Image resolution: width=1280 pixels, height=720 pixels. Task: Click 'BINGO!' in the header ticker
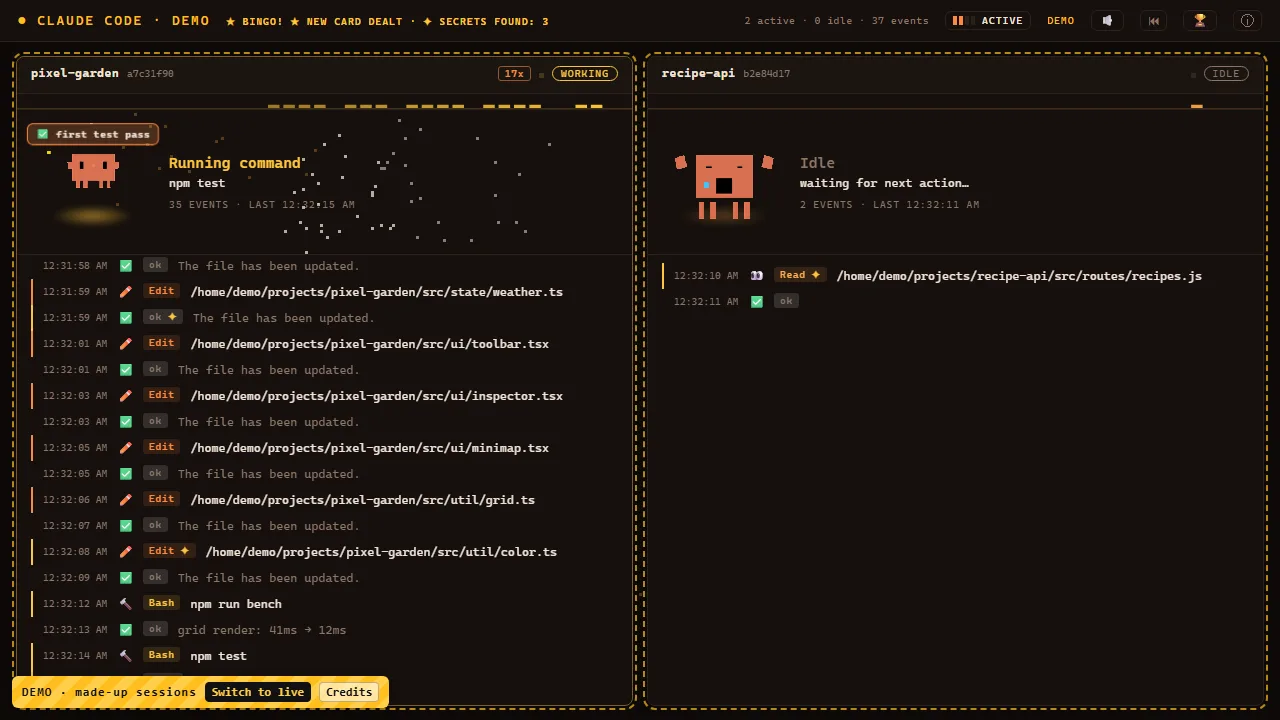(x=262, y=21)
